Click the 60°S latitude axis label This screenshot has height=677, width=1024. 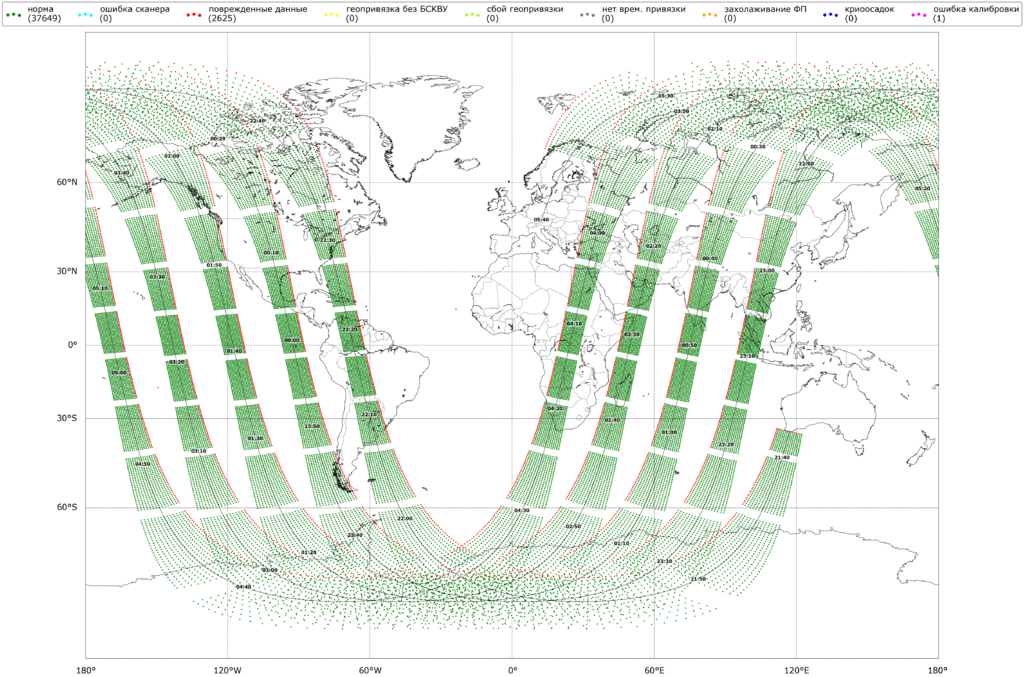67,507
